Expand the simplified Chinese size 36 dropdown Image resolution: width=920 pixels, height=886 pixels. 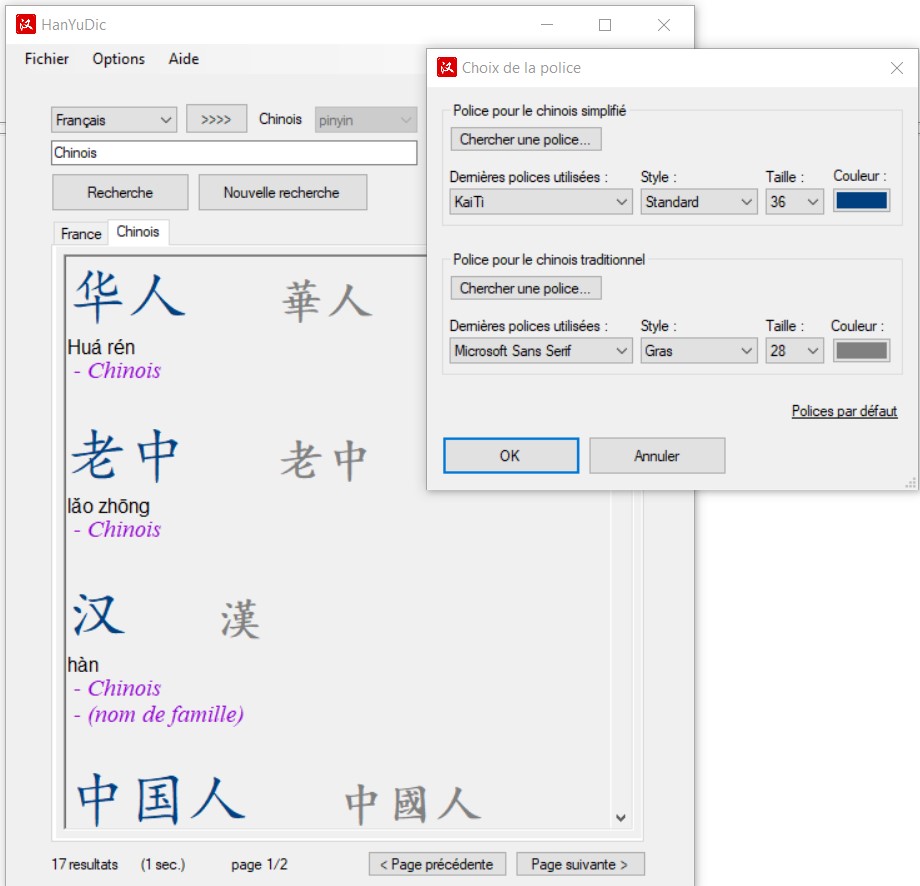point(794,202)
